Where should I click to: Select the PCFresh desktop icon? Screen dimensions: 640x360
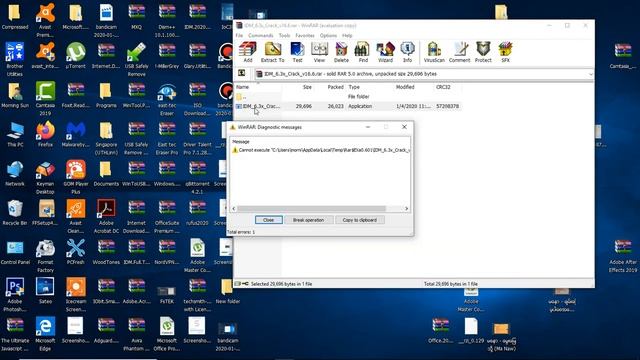76,251
